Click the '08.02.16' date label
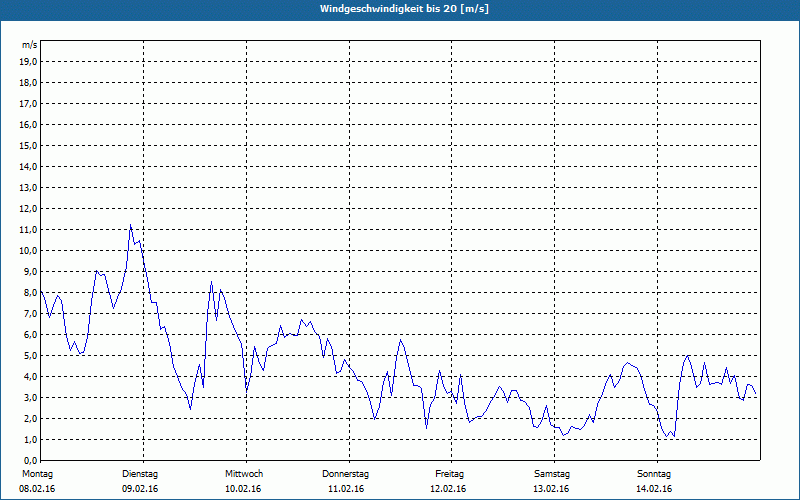 click(37, 489)
